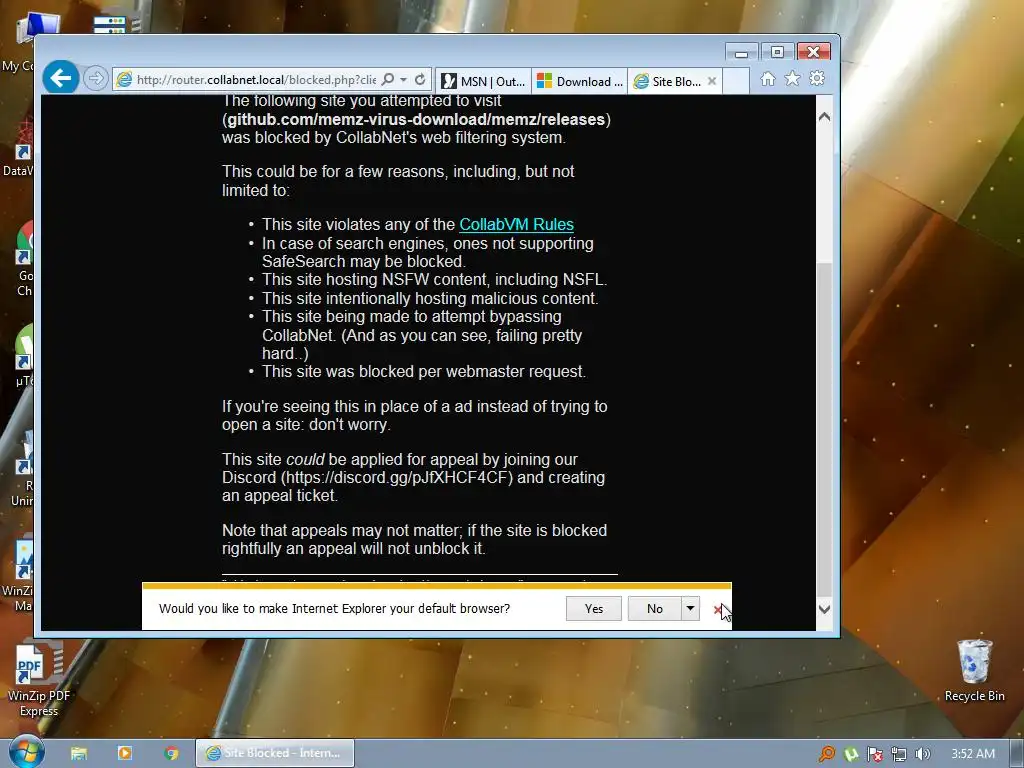This screenshot has height=768, width=1024.
Task: Switch to the Download ... tab
Action: [579, 81]
